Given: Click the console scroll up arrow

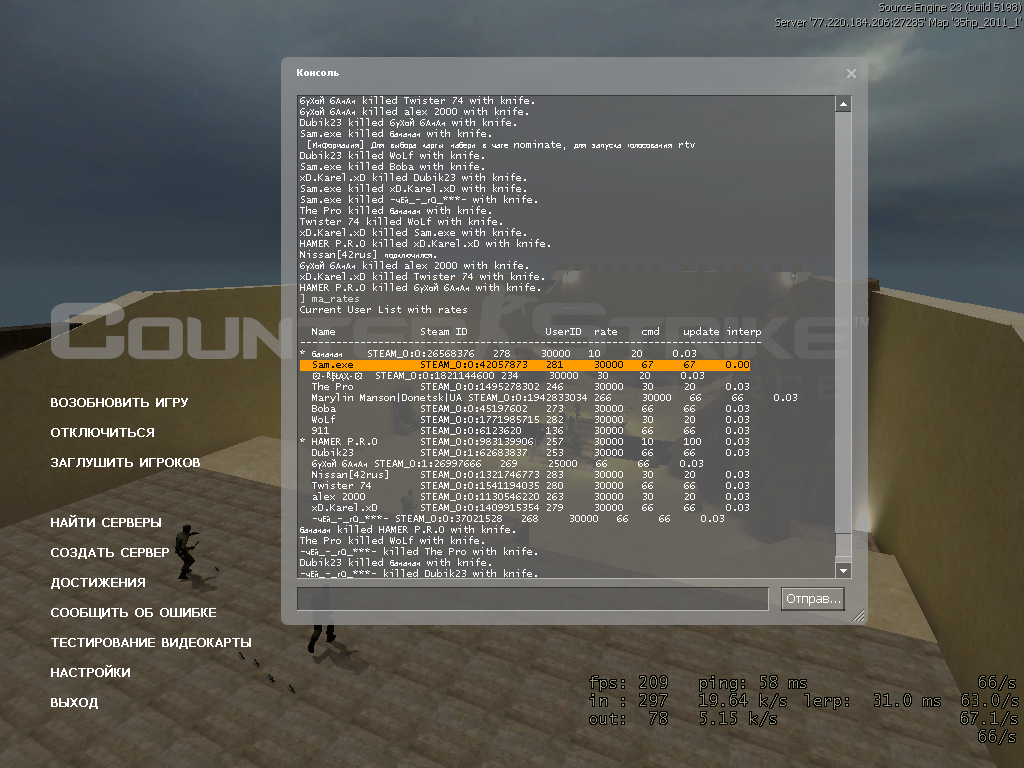Looking at the screenshot, I should click(843, 104).
